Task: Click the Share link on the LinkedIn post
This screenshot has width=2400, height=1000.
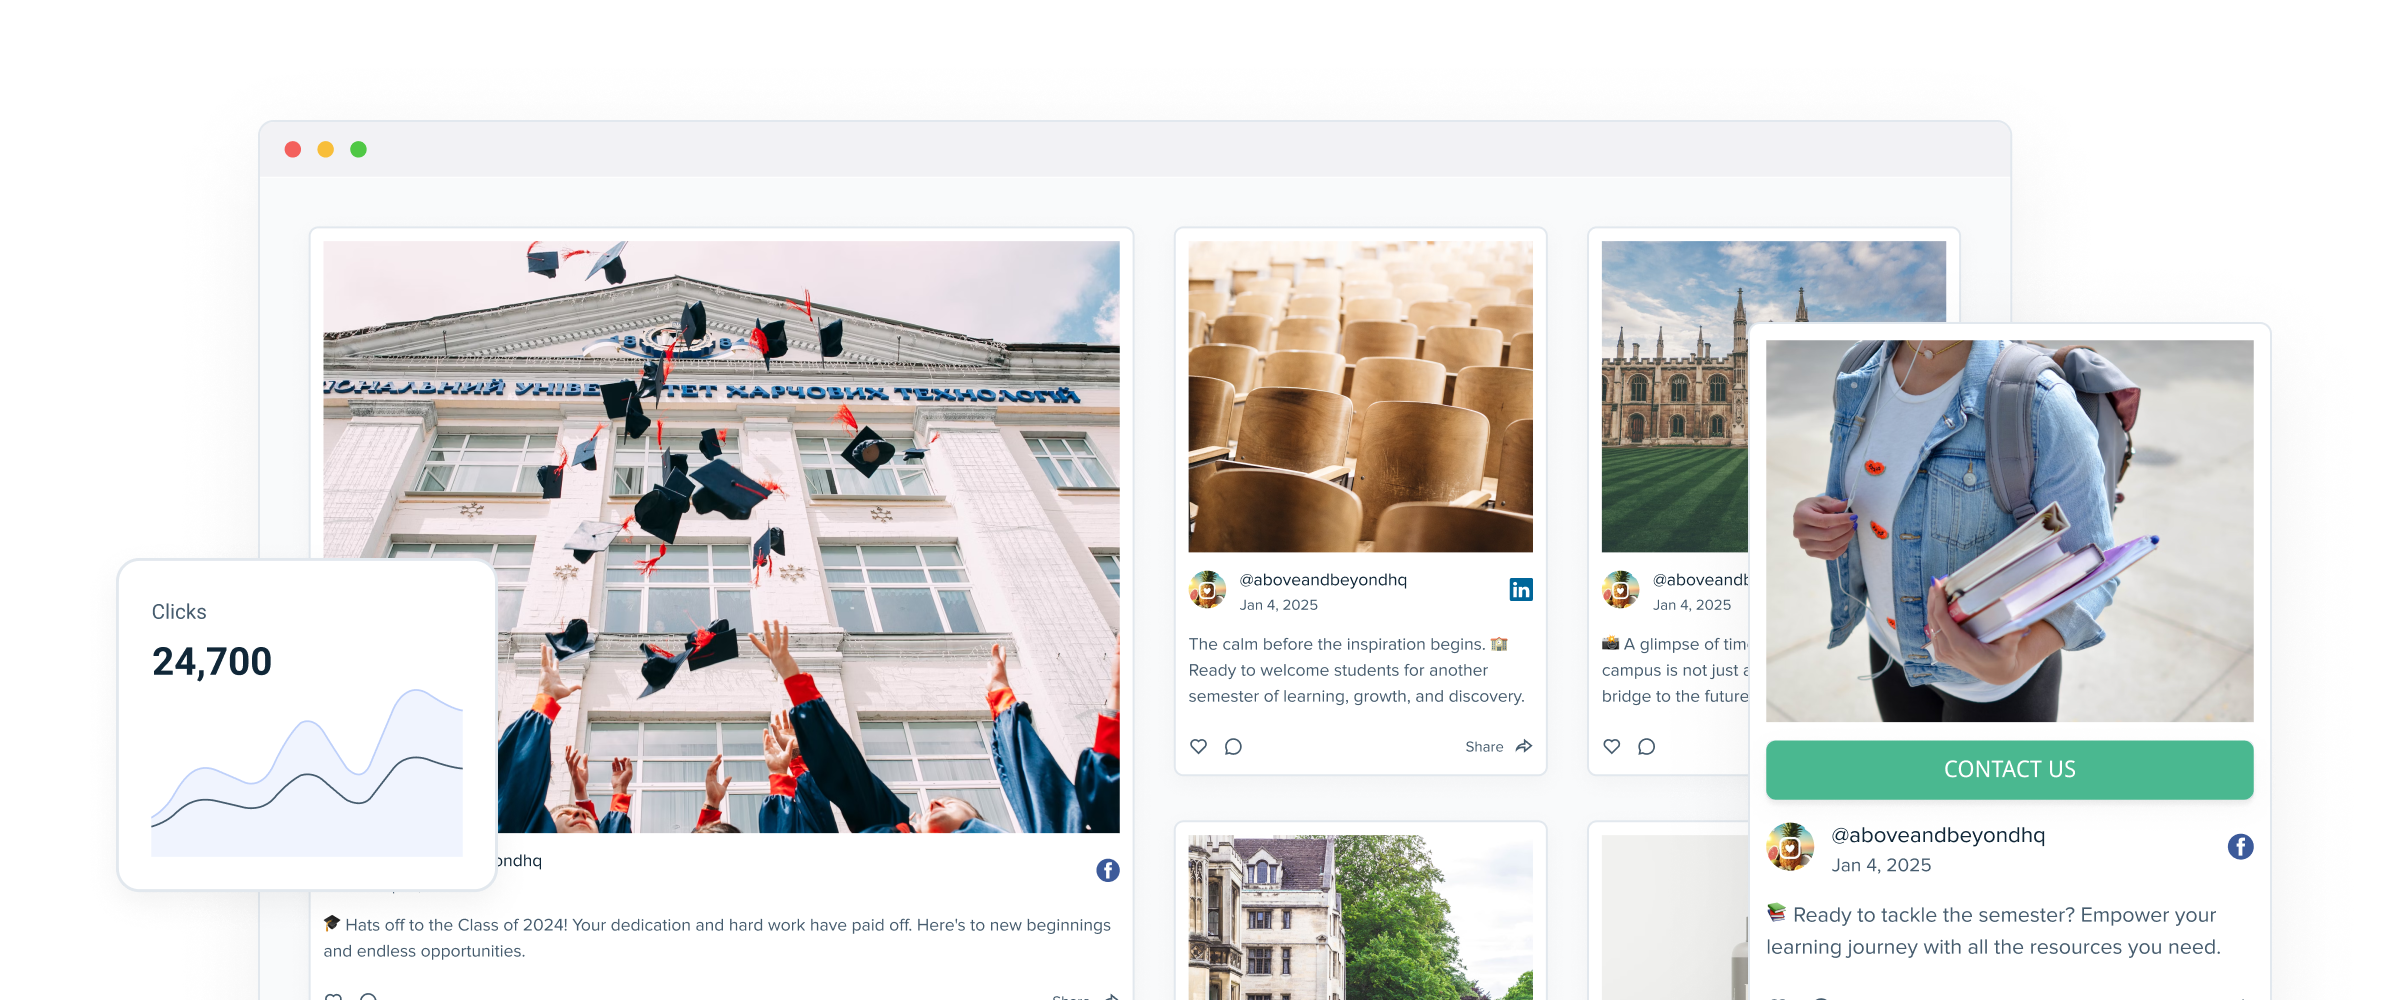Action: click(x=1486, y=746)
